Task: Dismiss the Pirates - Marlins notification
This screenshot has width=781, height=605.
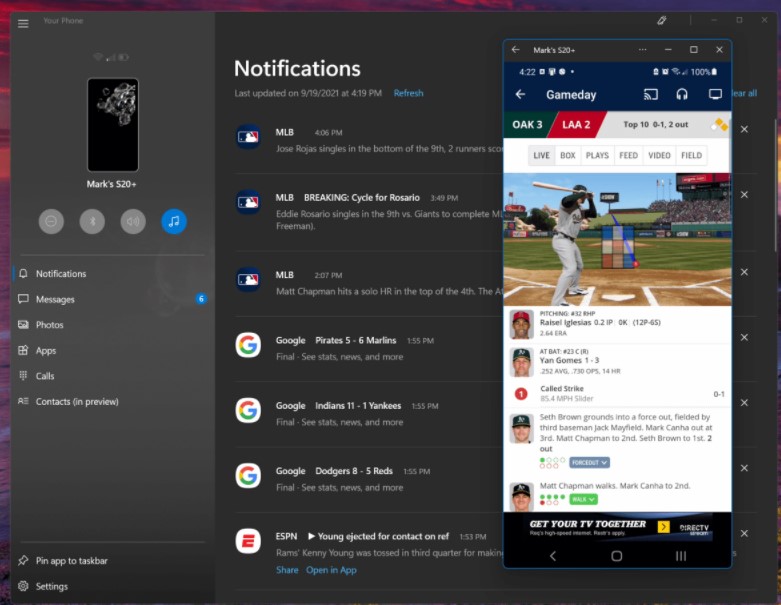Action: pos(744,338)
